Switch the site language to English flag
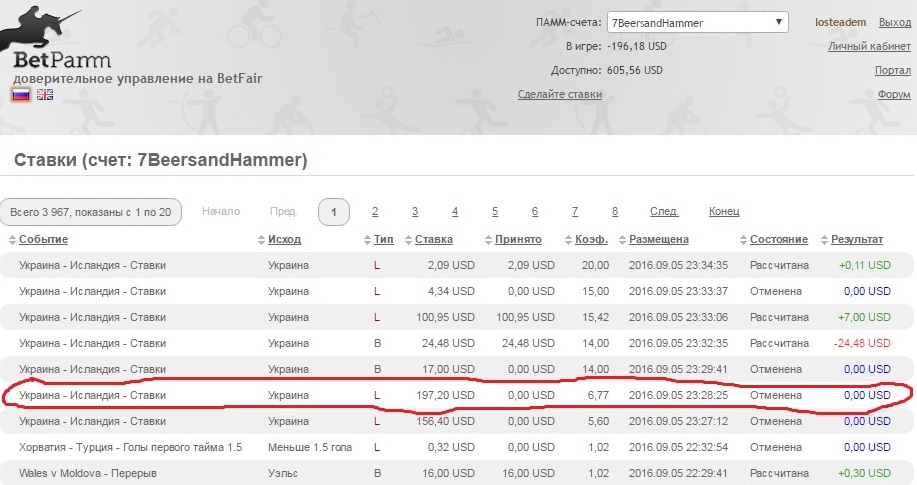This screenshot has width=917, height=485. tap(45, 95)
